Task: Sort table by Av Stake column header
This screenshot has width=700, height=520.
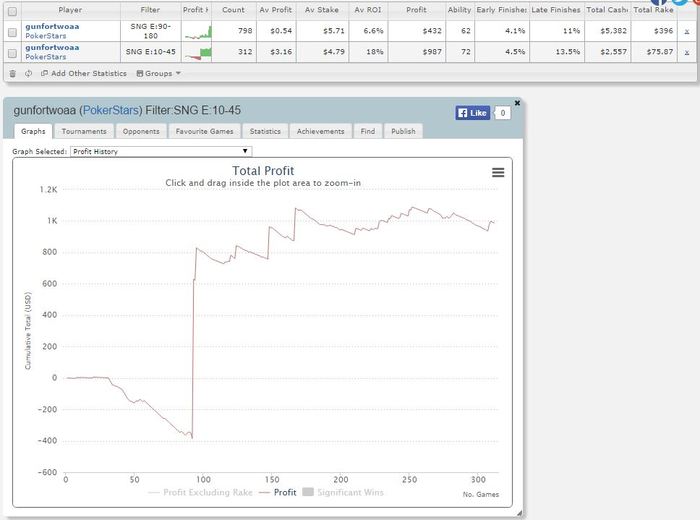Action: [x=322, y=10]
